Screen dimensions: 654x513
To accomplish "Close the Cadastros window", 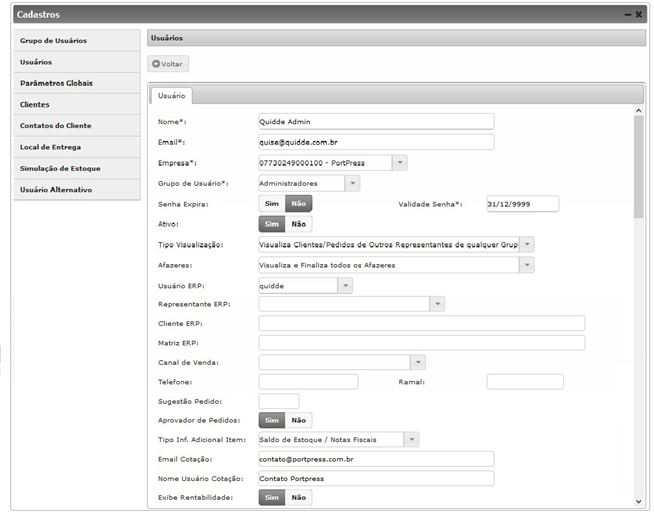I will (x=639, y=15).
